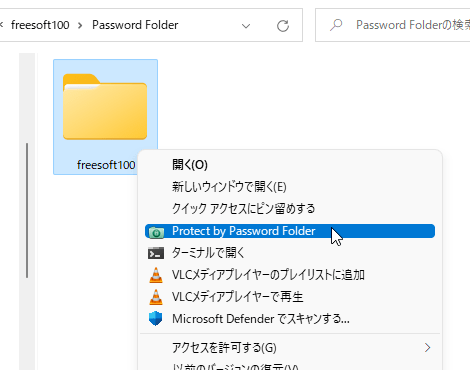Screen dimensions: 470x370
Task: Click Password Folder breadcrumb segment
Action: click(x=135, y=25)
